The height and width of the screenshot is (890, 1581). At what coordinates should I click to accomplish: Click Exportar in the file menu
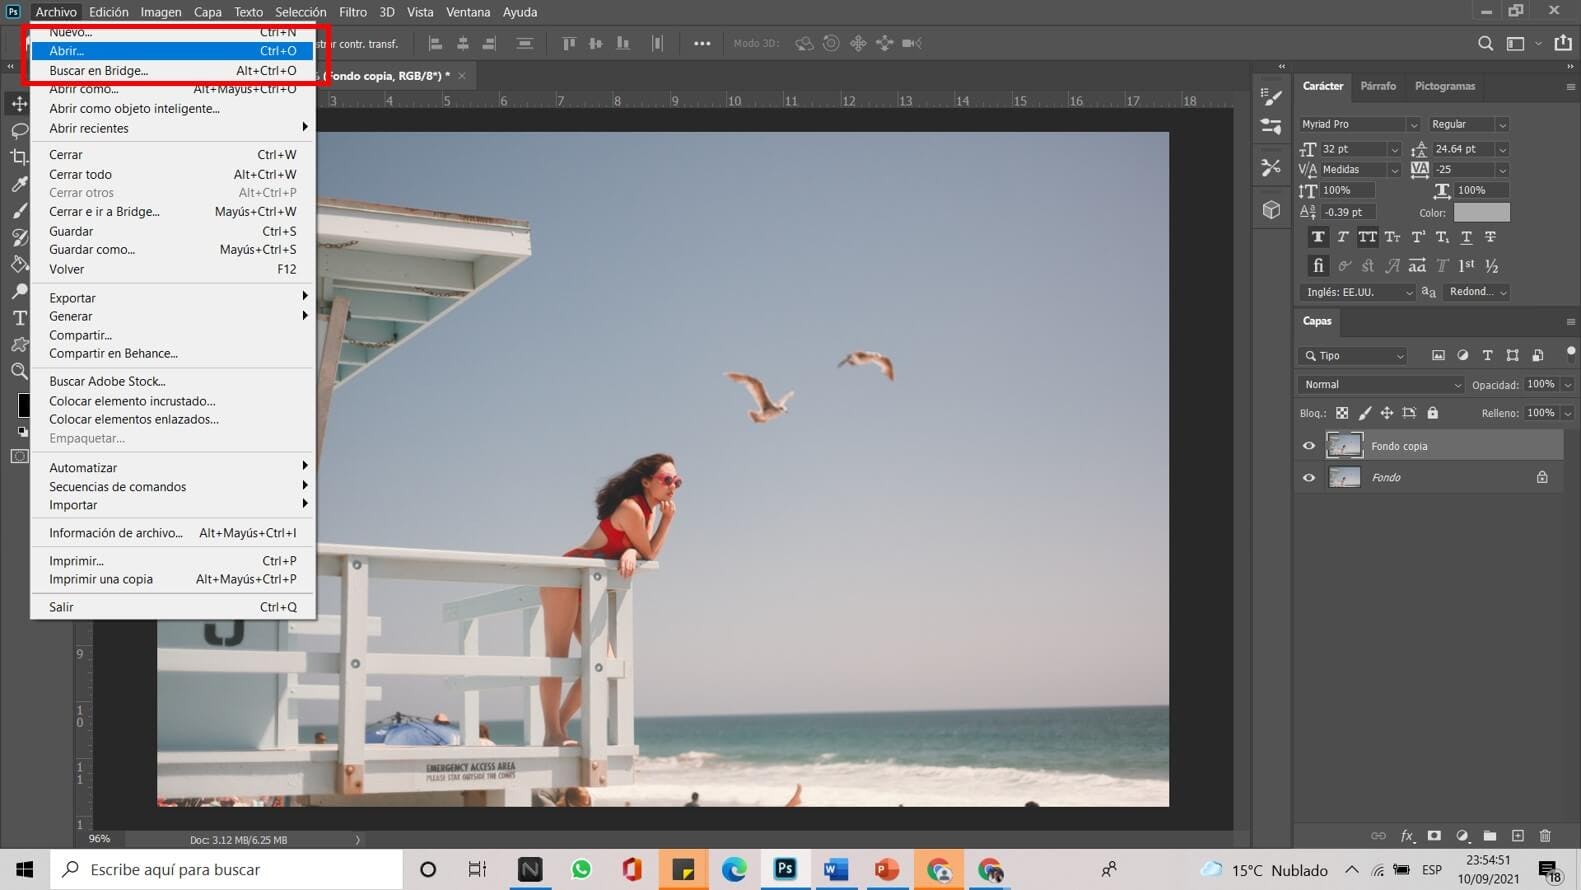pos(73,298)
